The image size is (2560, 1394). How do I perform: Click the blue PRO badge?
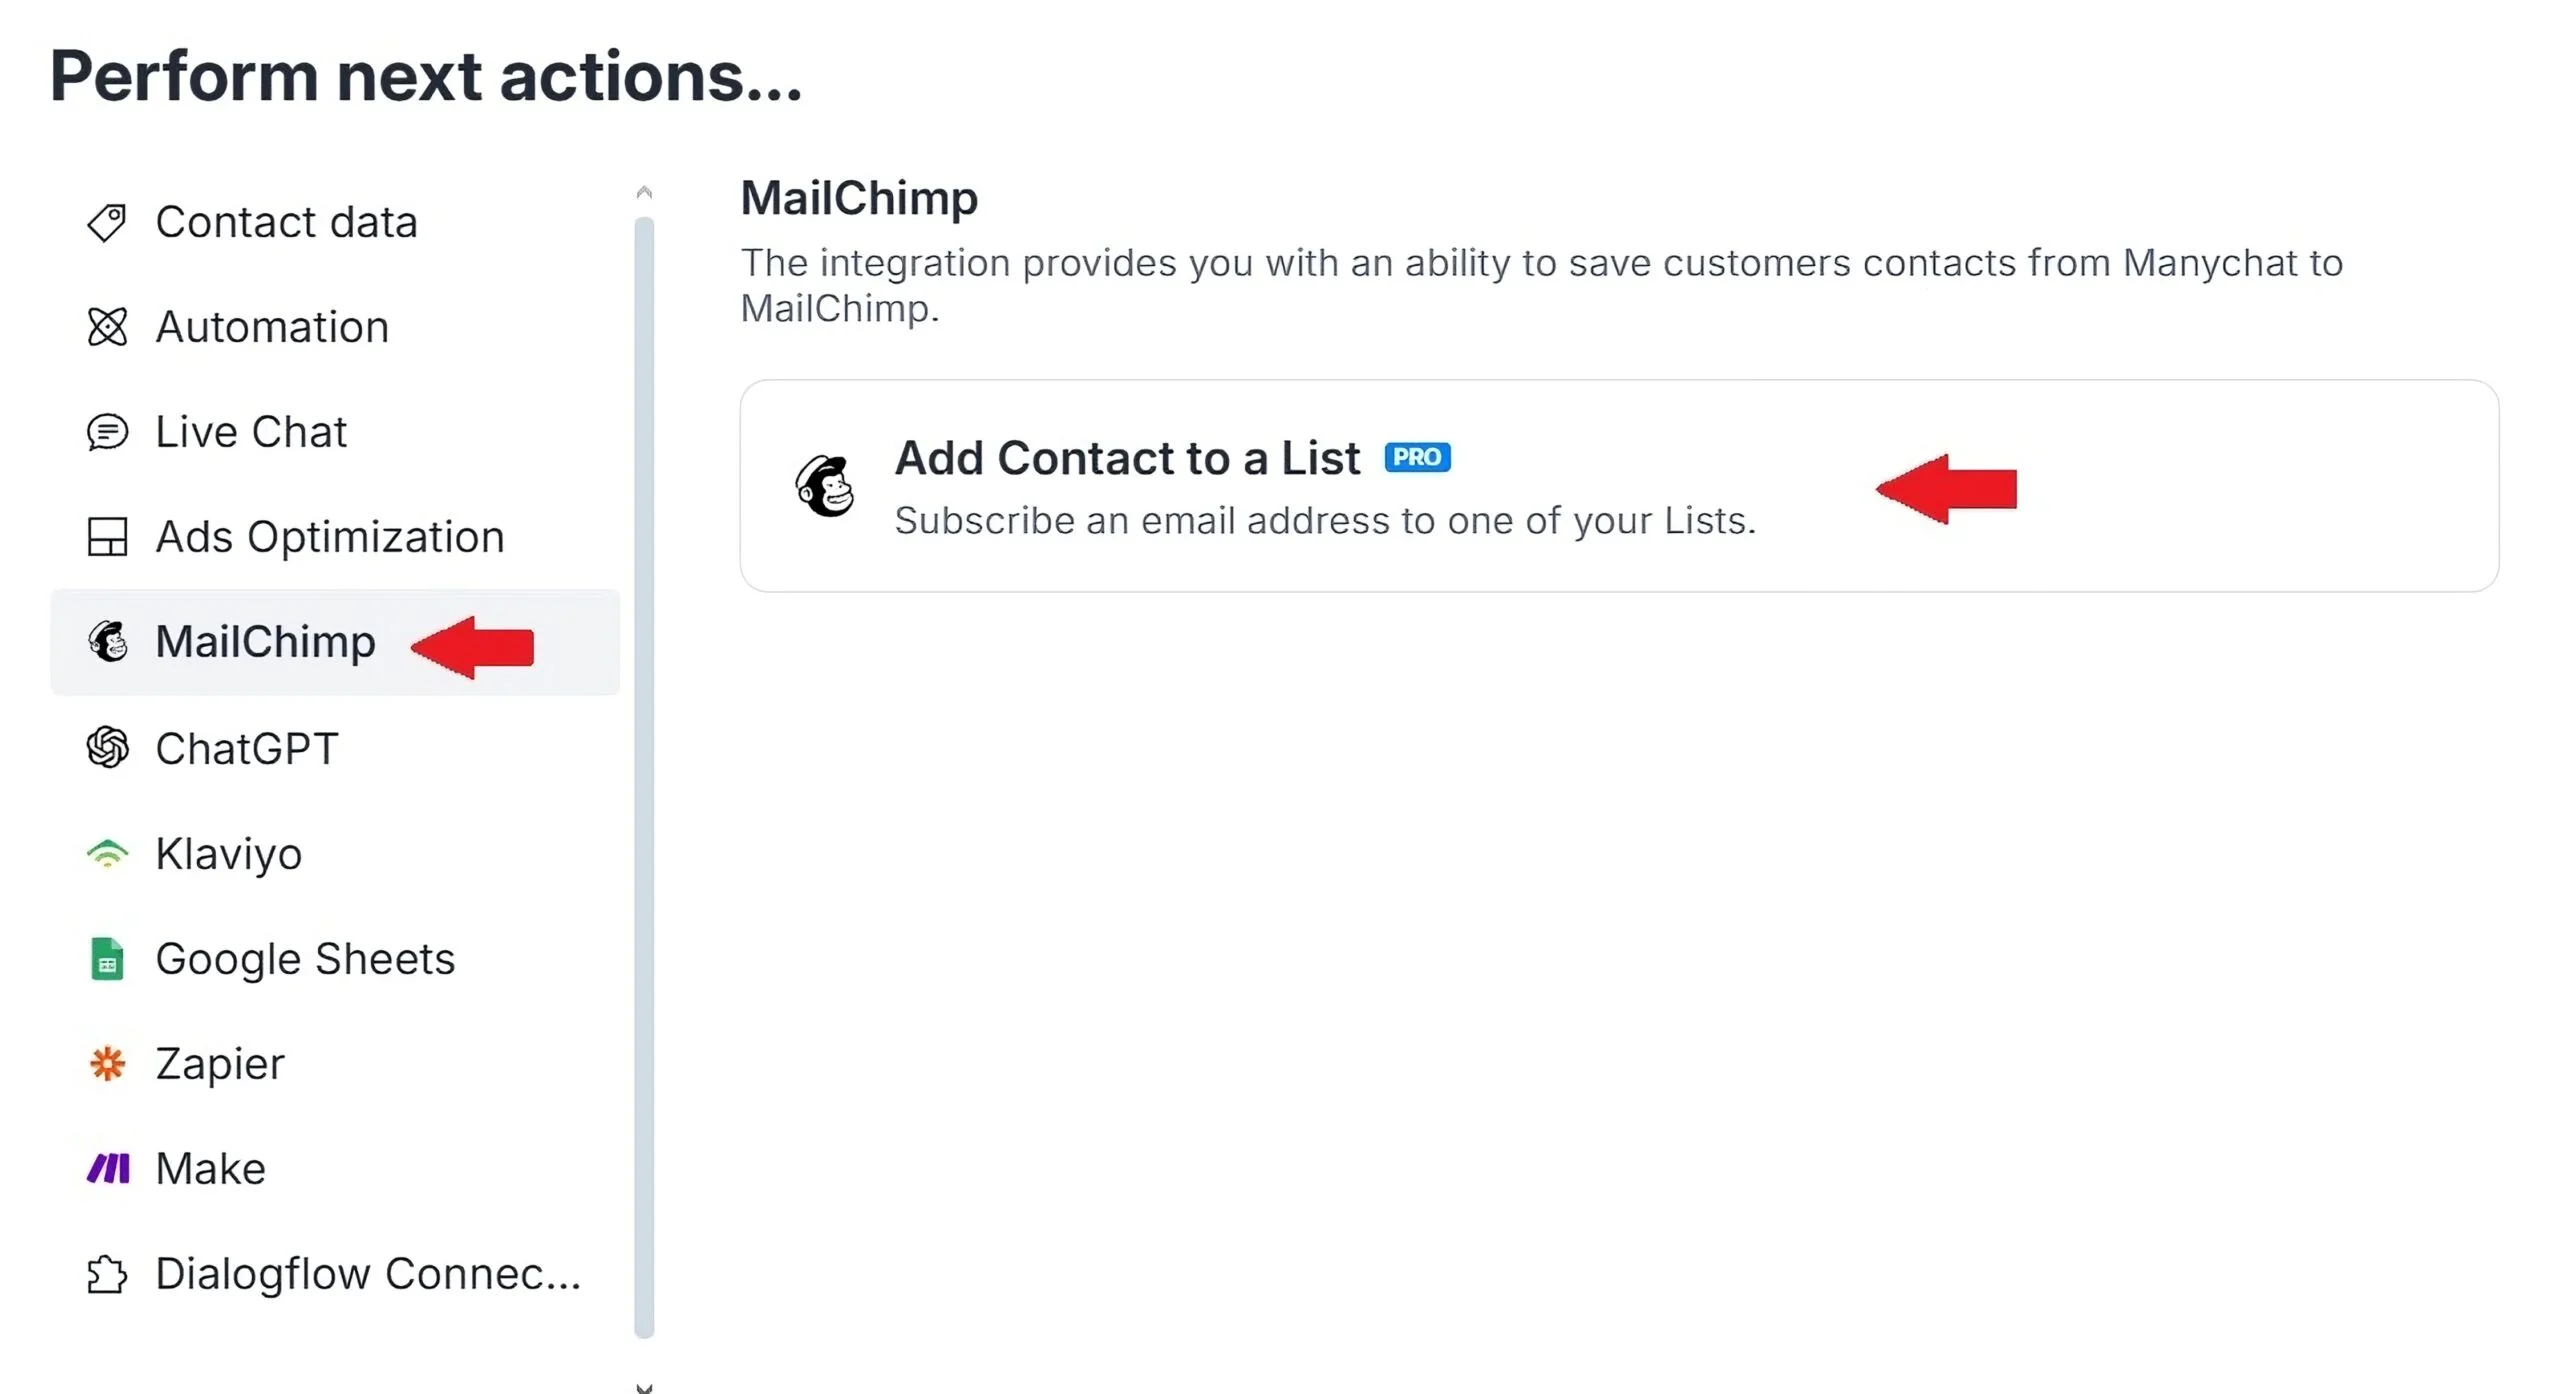(1417, 457)
